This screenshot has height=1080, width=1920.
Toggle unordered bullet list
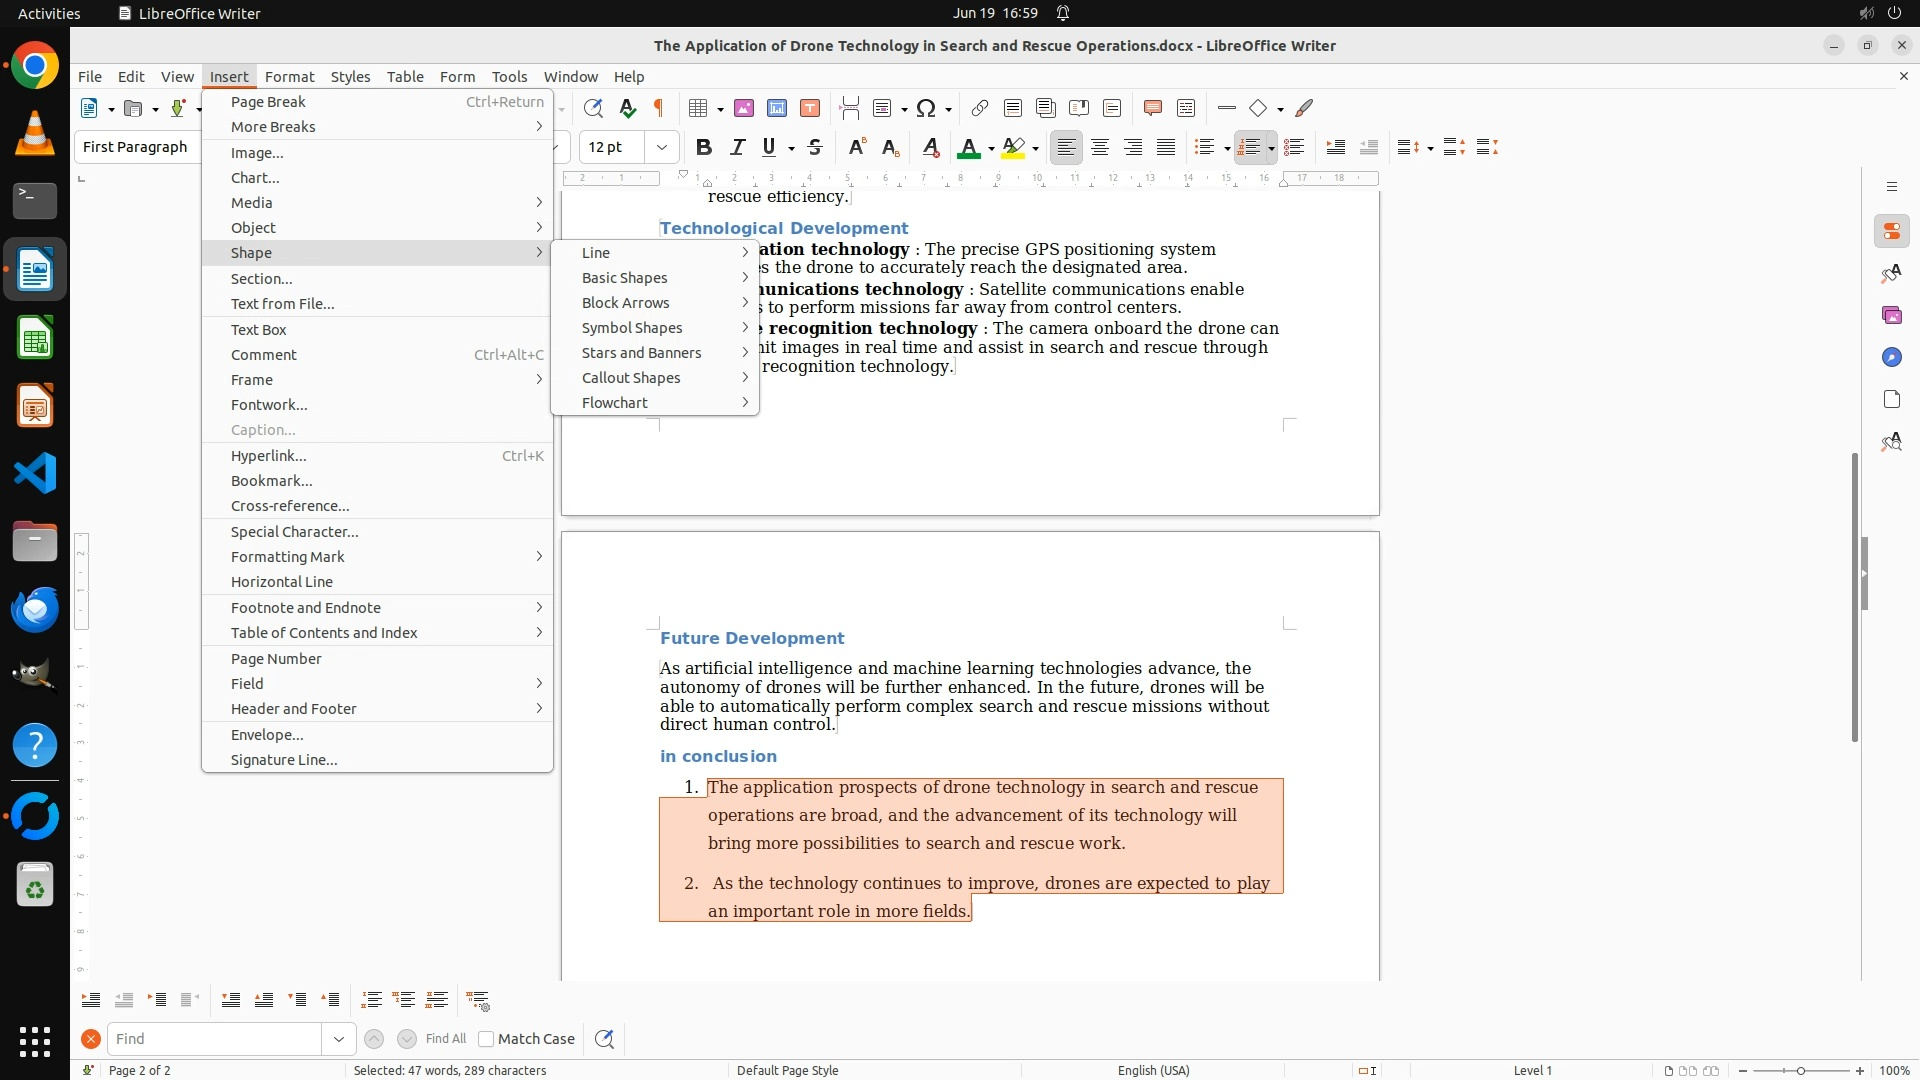tap(1205, 147)
